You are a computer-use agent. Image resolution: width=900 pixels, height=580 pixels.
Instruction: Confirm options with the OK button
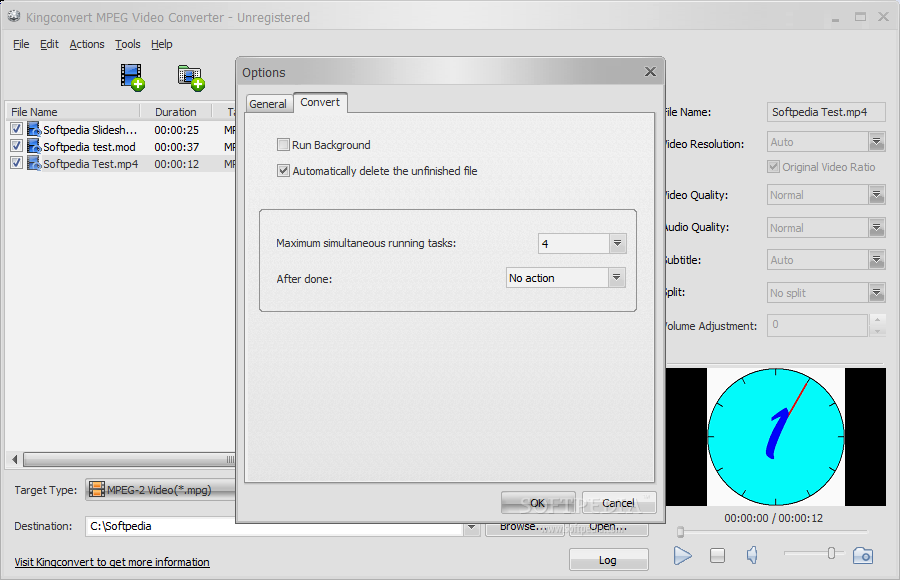(x=538, y=503)
